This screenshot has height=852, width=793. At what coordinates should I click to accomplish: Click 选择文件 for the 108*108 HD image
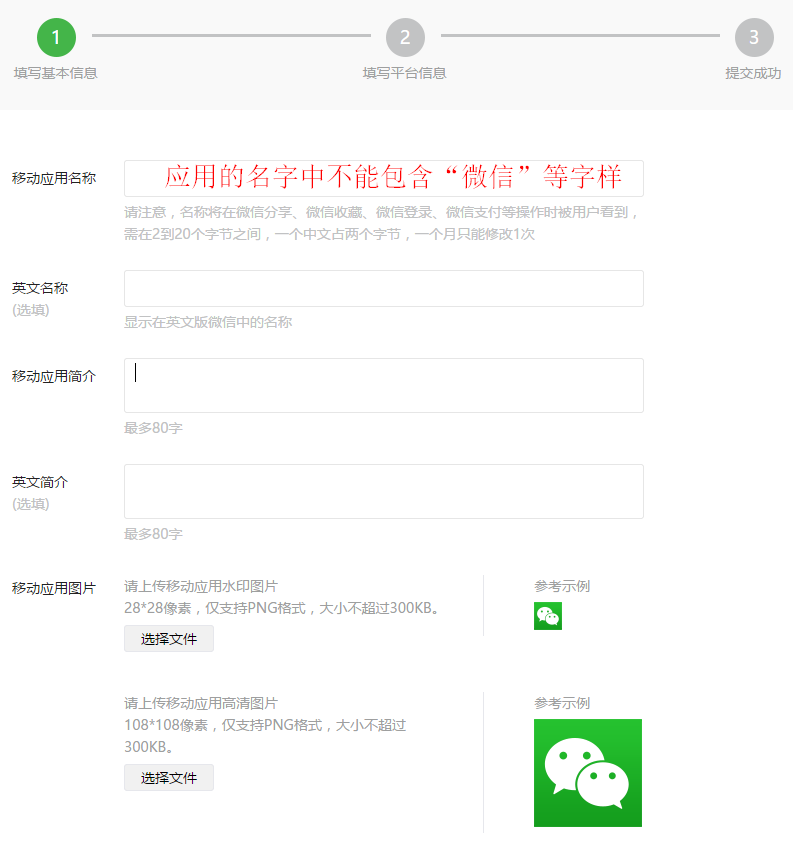click(168, 778)
